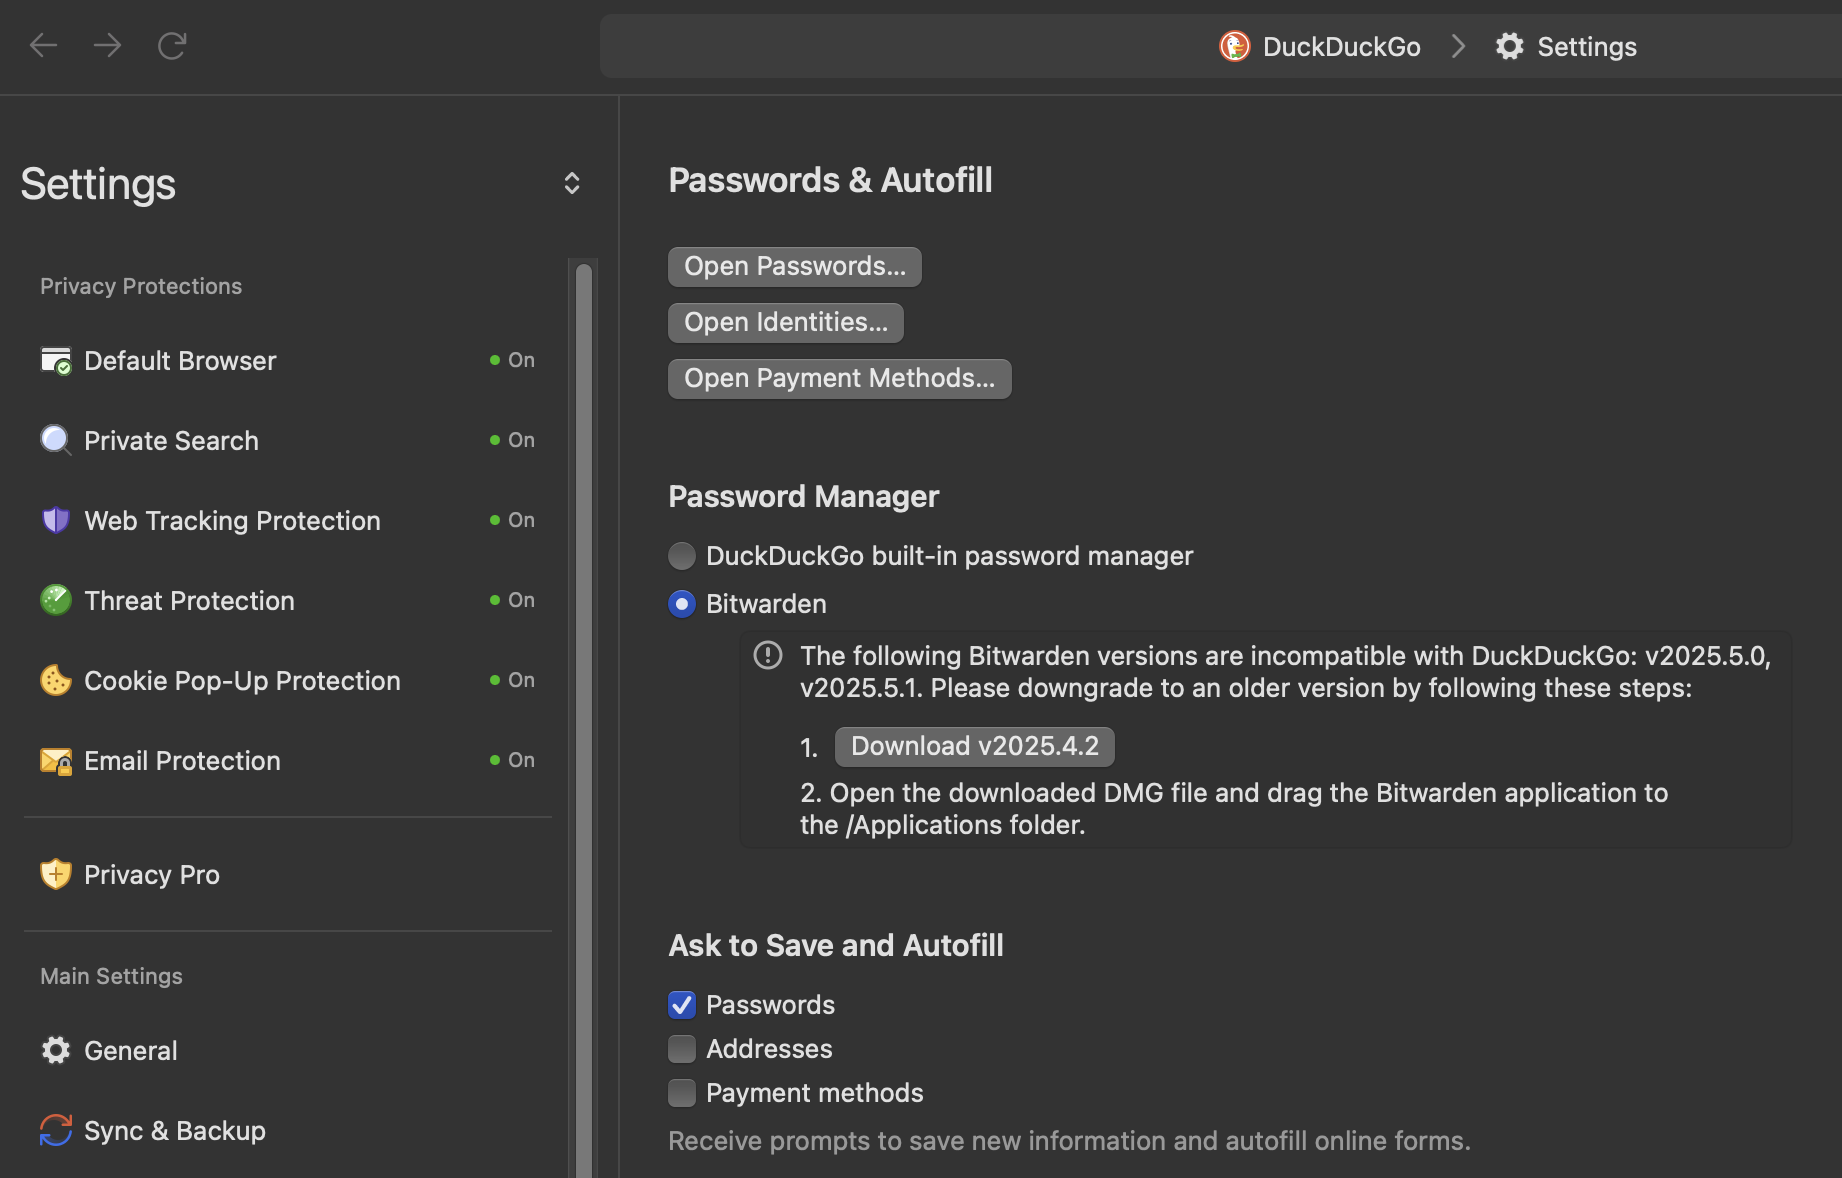Open Threat Protection settings
Viewport: 1842px width, 1178px height.
[x=288, y=600]
